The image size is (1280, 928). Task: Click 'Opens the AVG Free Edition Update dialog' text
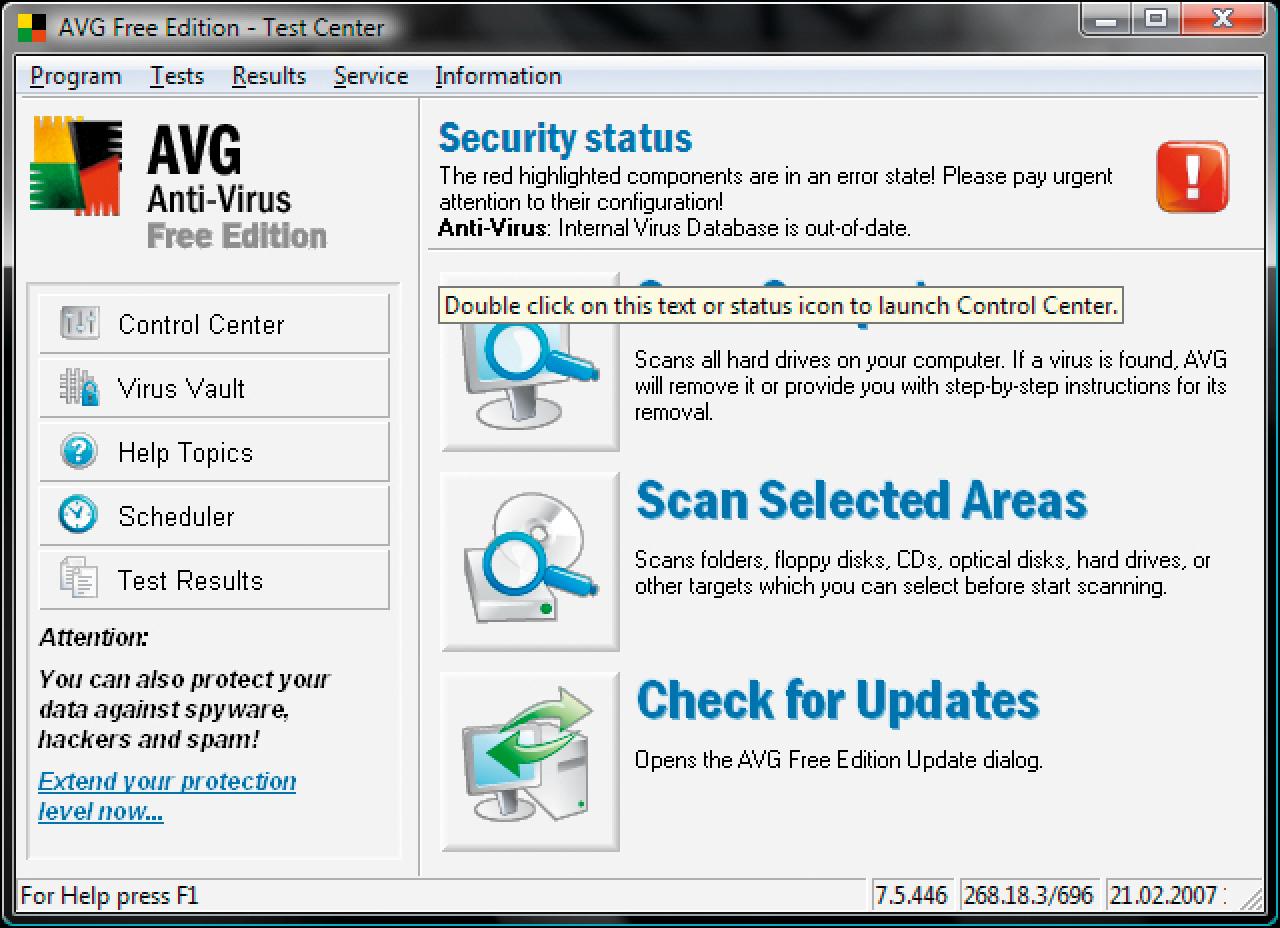click(838, 760)
